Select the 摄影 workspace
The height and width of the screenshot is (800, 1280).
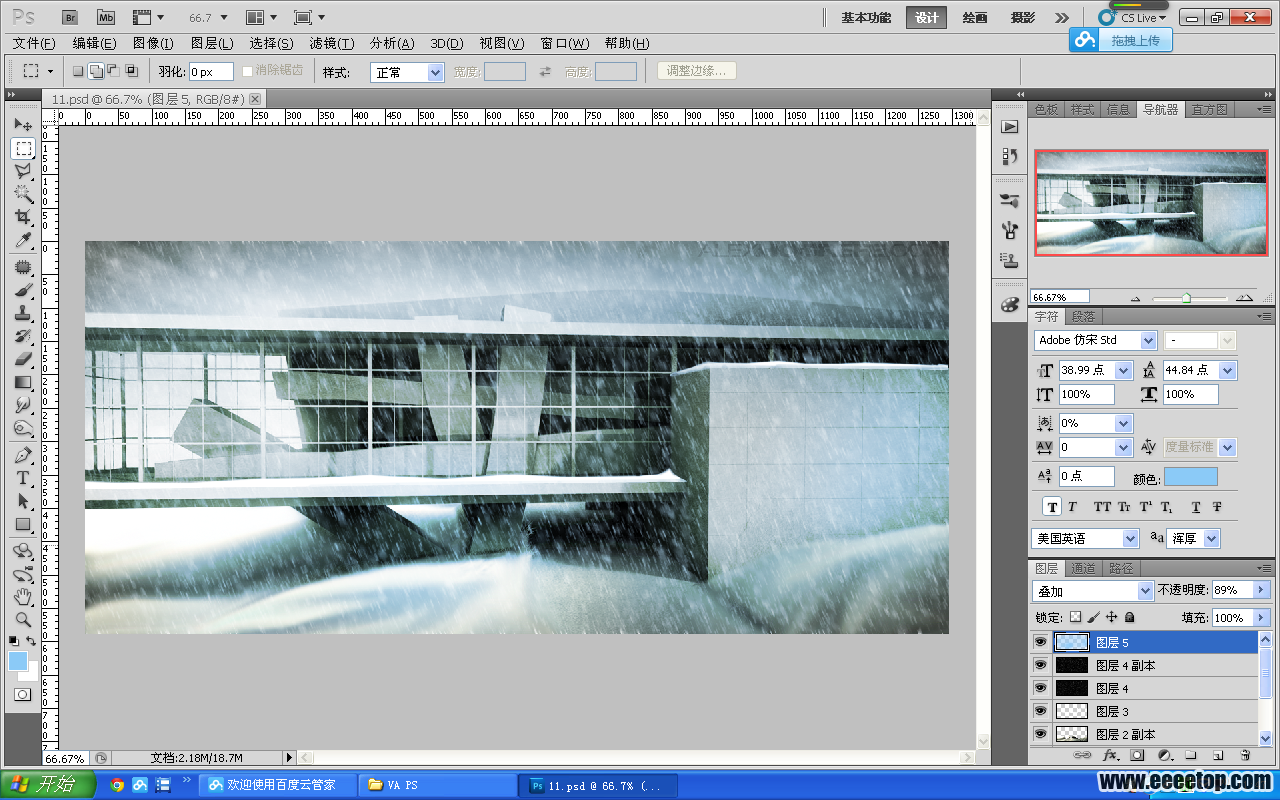click(1023, 17)
